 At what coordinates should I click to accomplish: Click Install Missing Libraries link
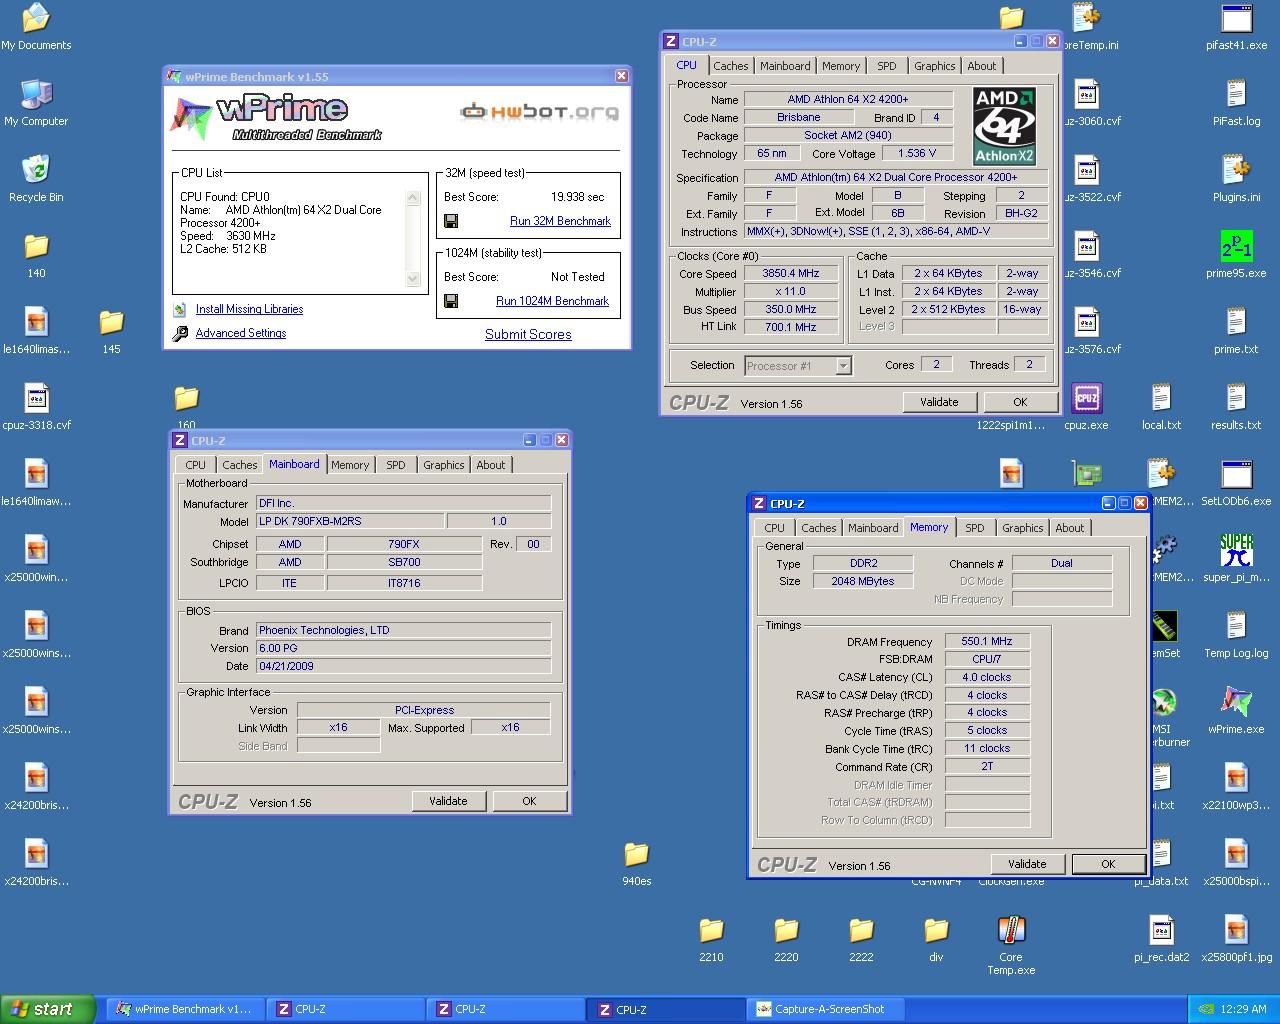click(249, 310)
